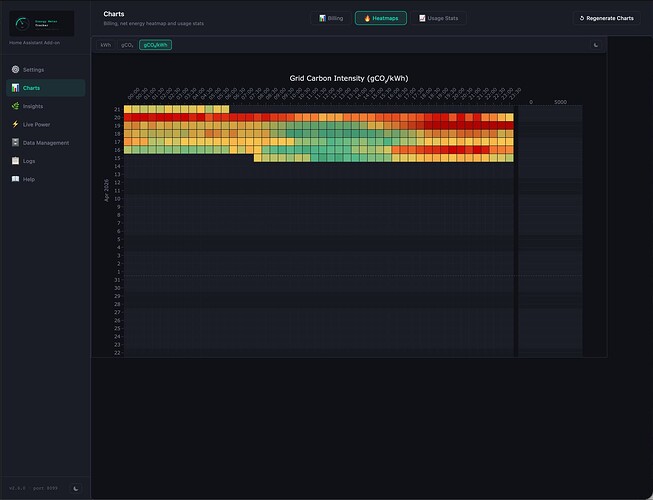Click the Logs label in sidebar

pos(29,161)
